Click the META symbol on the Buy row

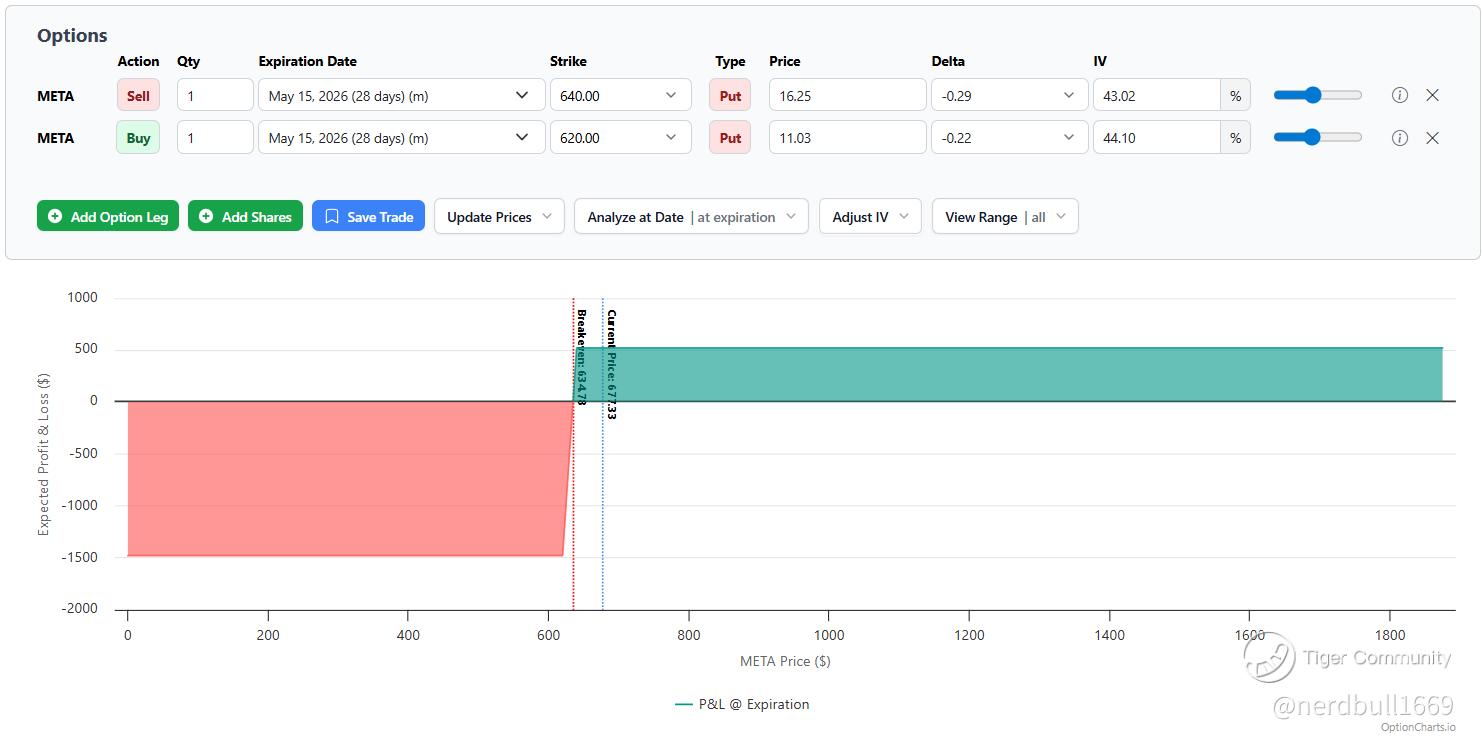(x=56, y=138)
